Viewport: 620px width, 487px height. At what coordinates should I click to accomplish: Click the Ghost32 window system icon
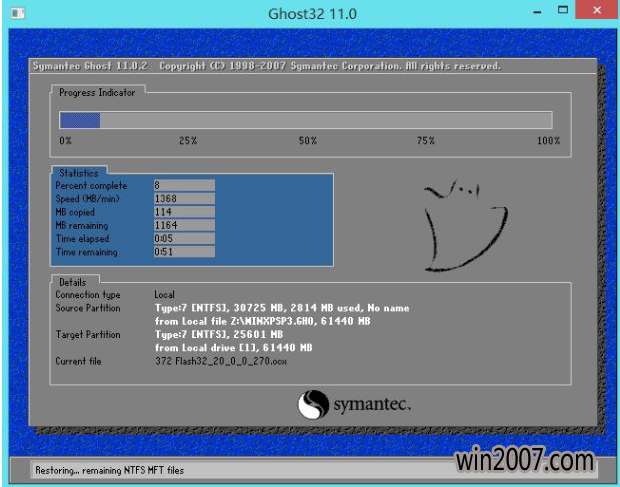[17, 13]
